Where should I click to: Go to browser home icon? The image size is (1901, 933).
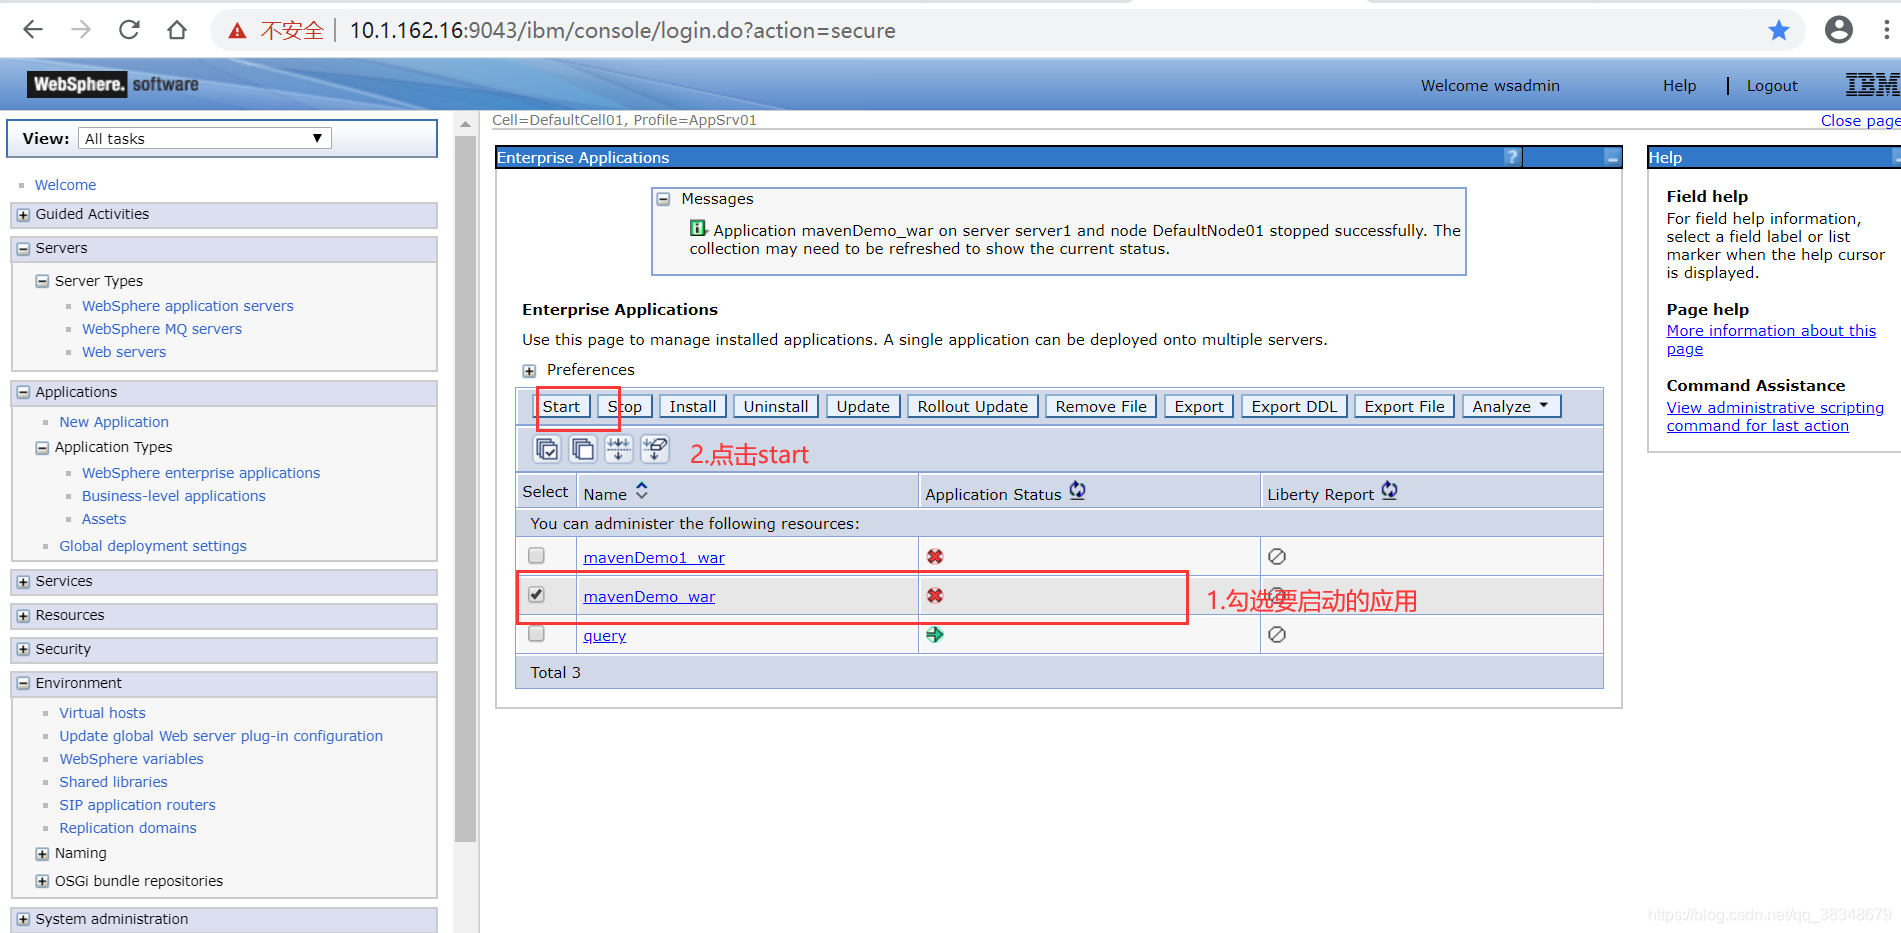tap(177, 30)
